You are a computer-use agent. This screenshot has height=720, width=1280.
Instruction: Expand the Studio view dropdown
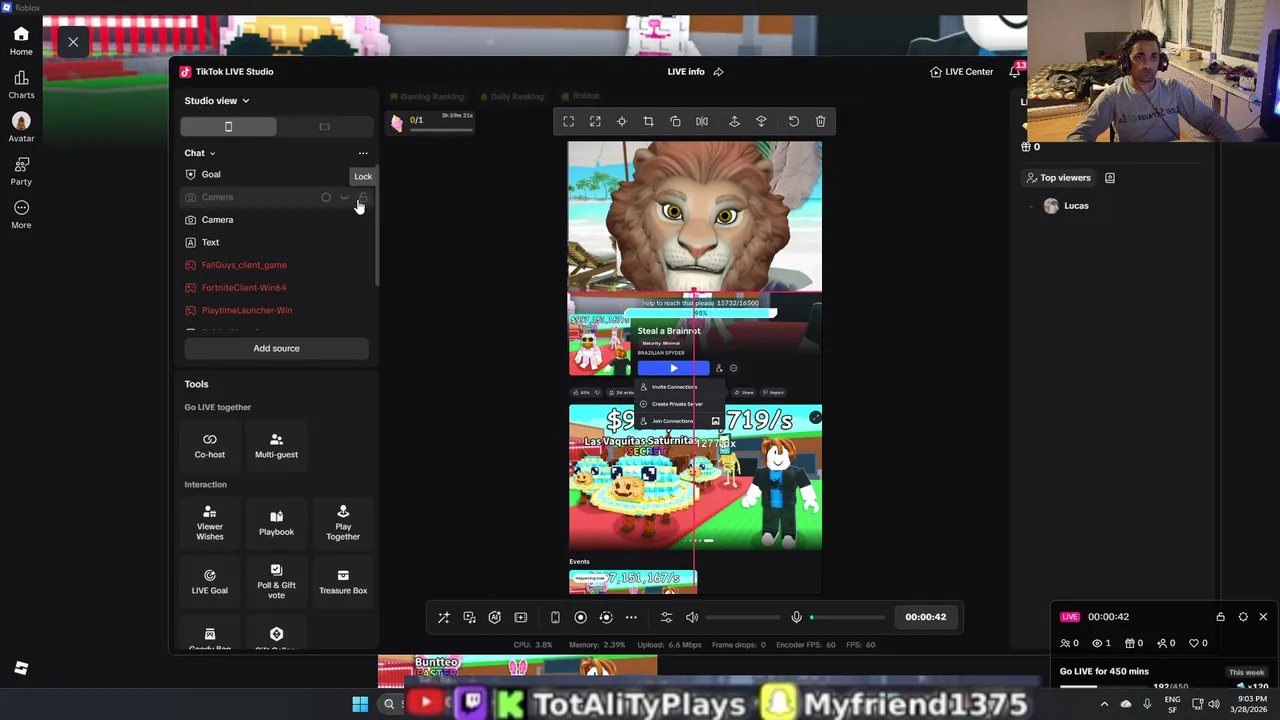[x=217, y=100]
